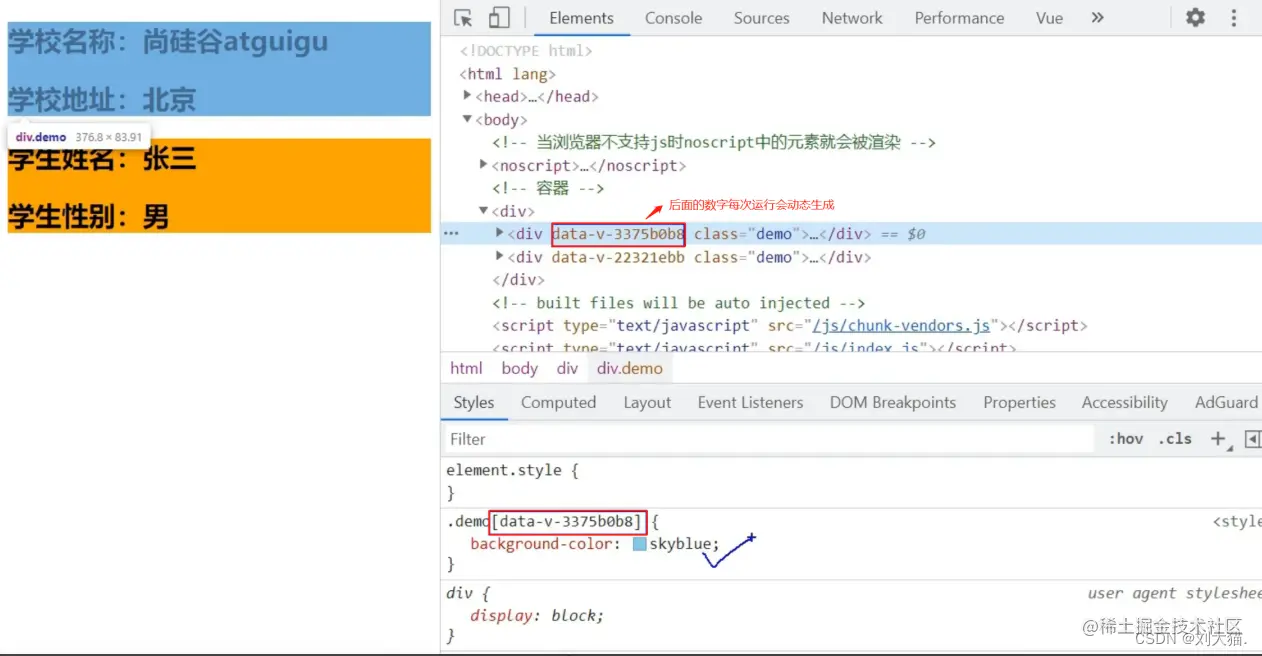Open the Performance tab
The height and width of the screenshot is (656, 1262).
959,18
